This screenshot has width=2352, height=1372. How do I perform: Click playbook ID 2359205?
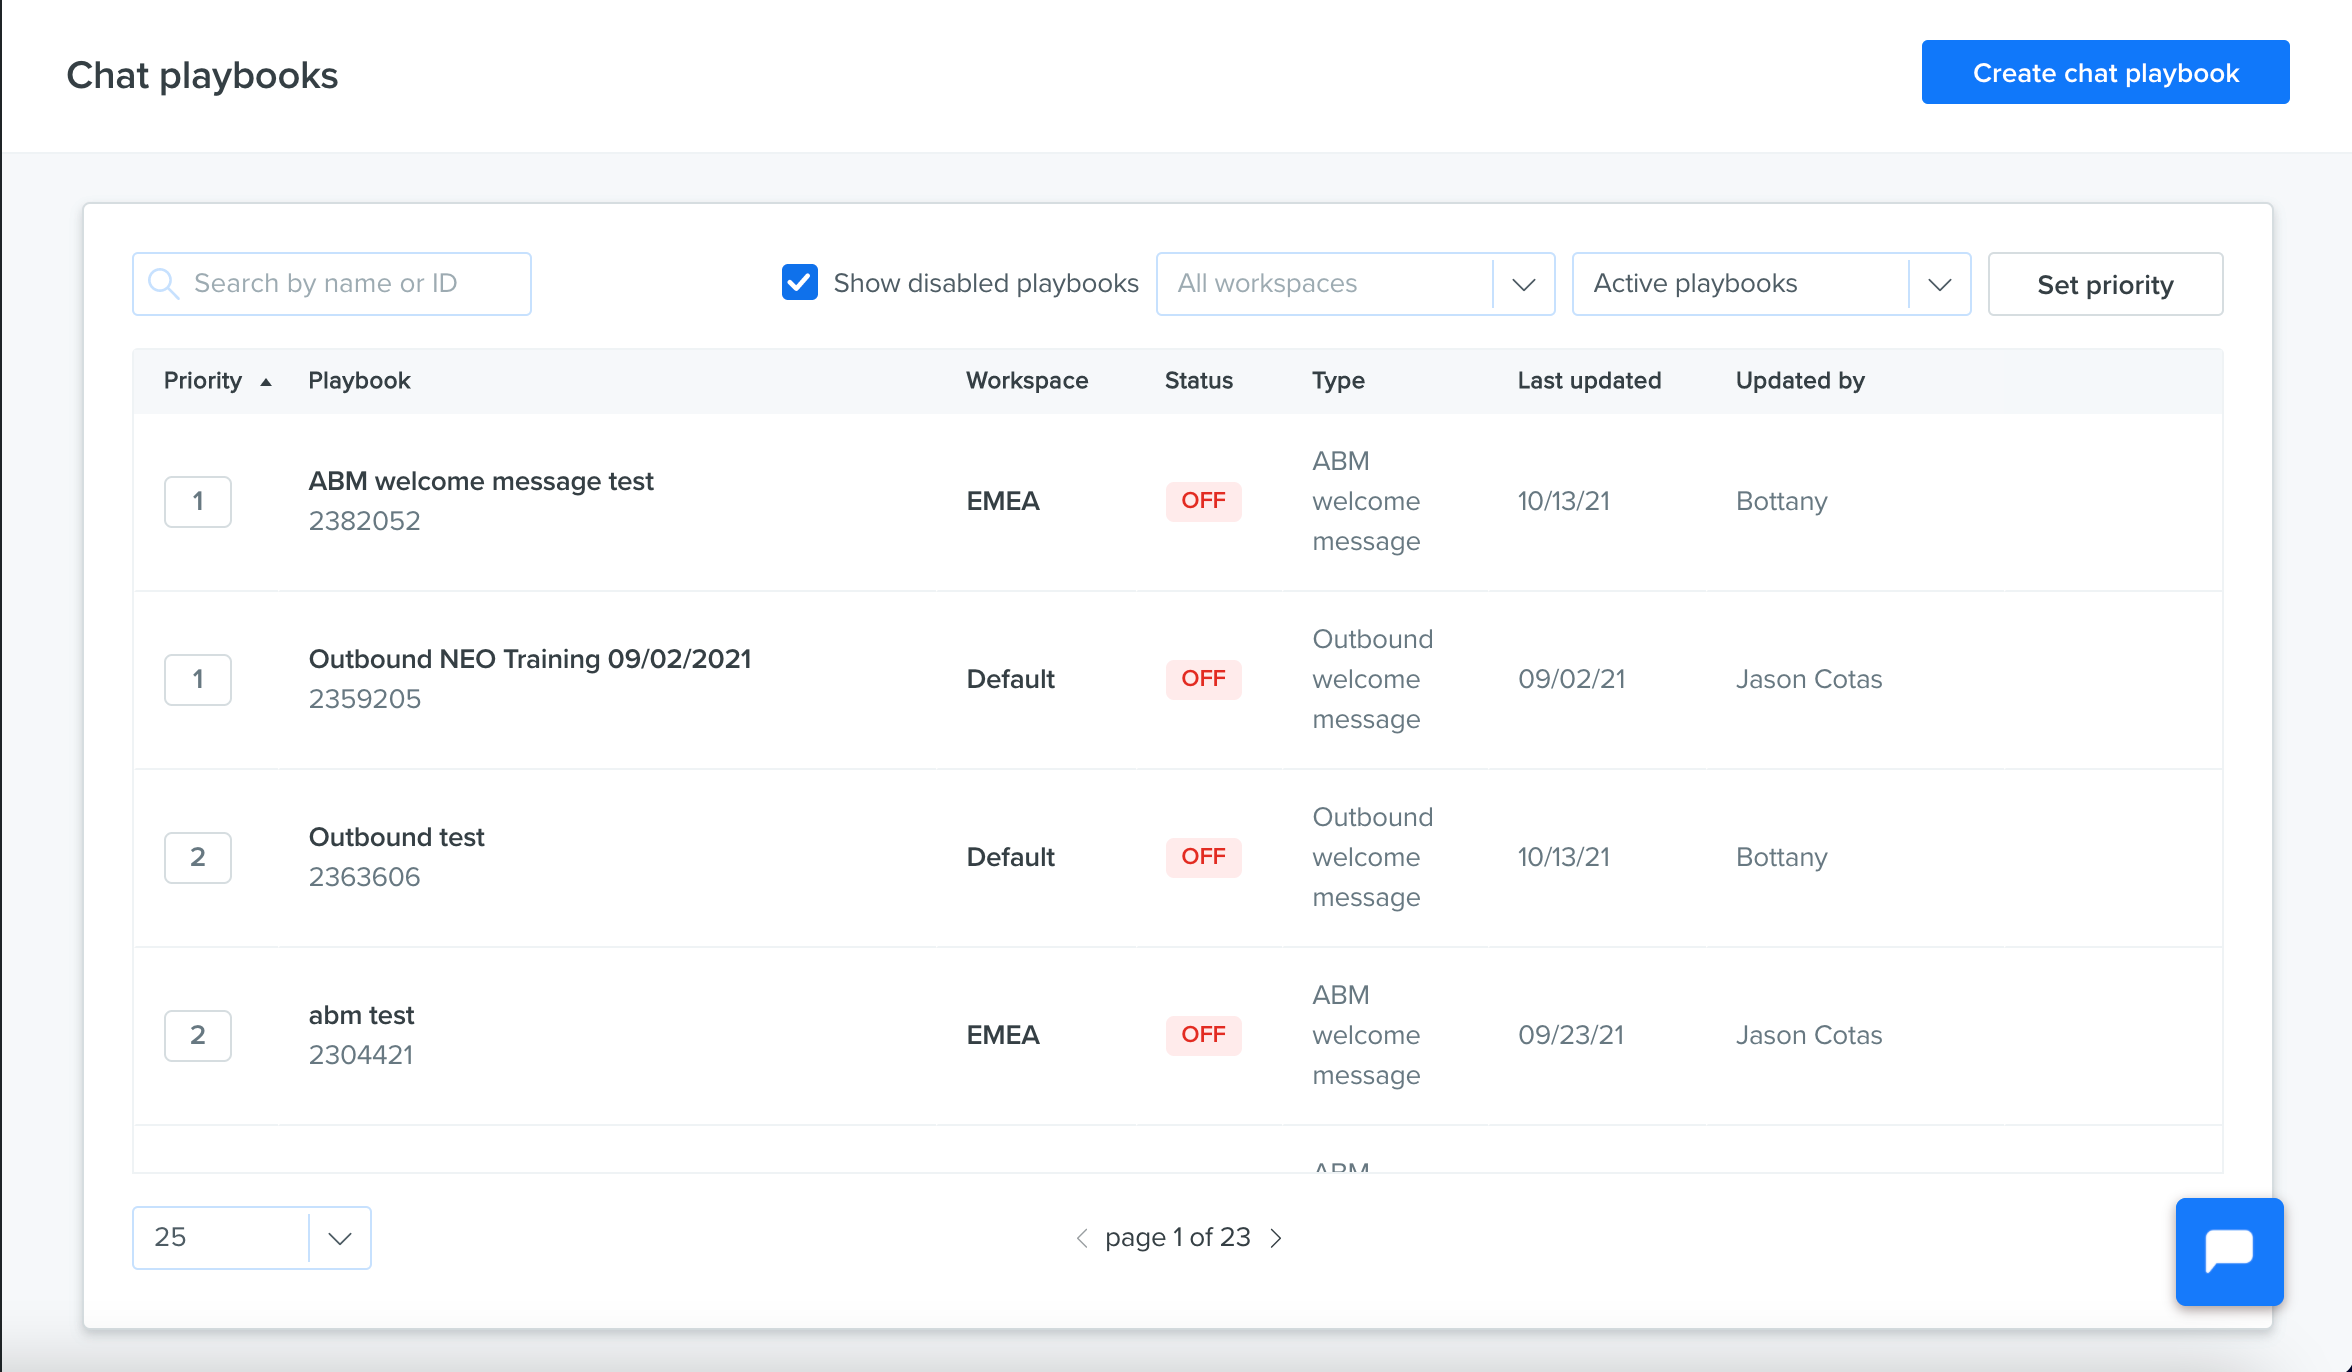point(364,699)
